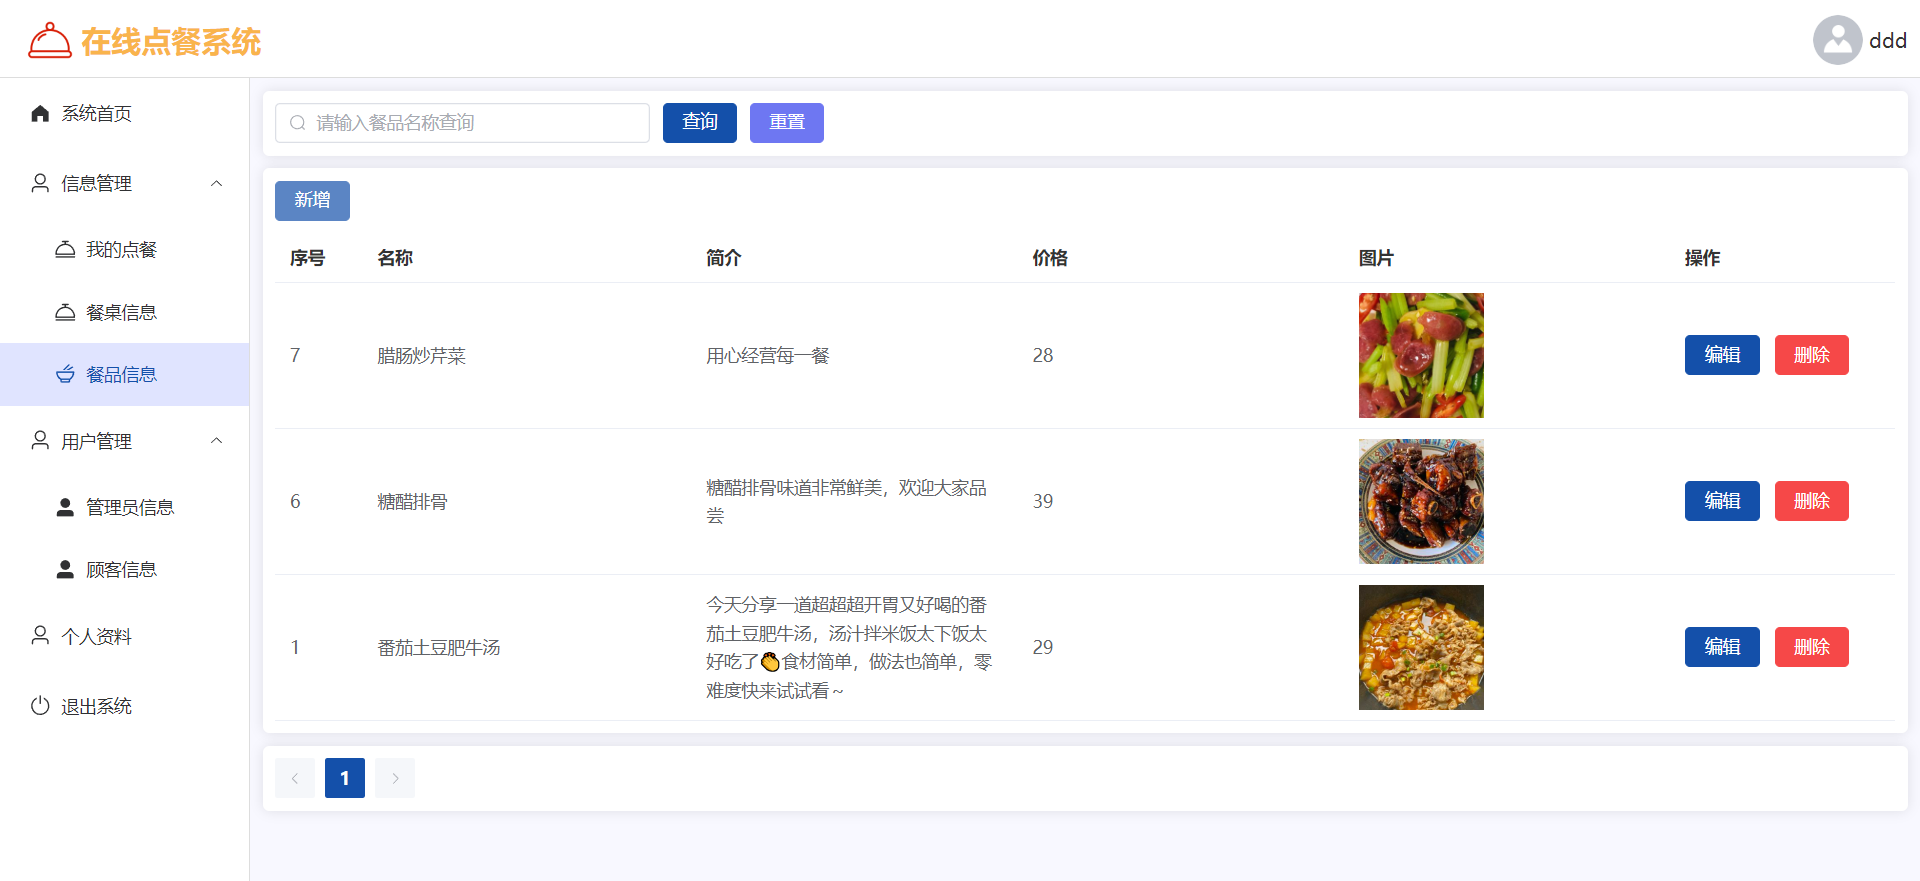Open the 番茄土豆肥牛汤 dish image
The height and width of the screenshot is (881, 1920).
(x=1421, y=647)
